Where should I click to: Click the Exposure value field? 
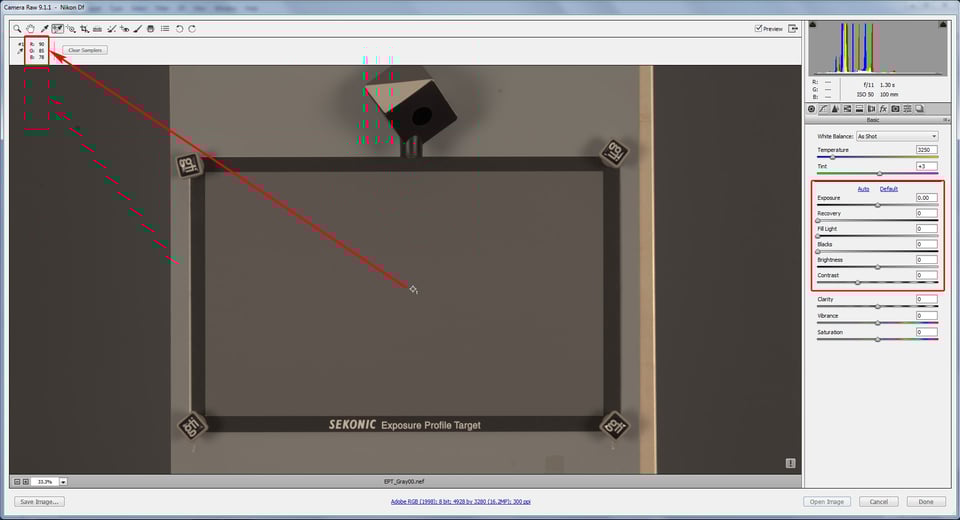(x=927, y=197)
